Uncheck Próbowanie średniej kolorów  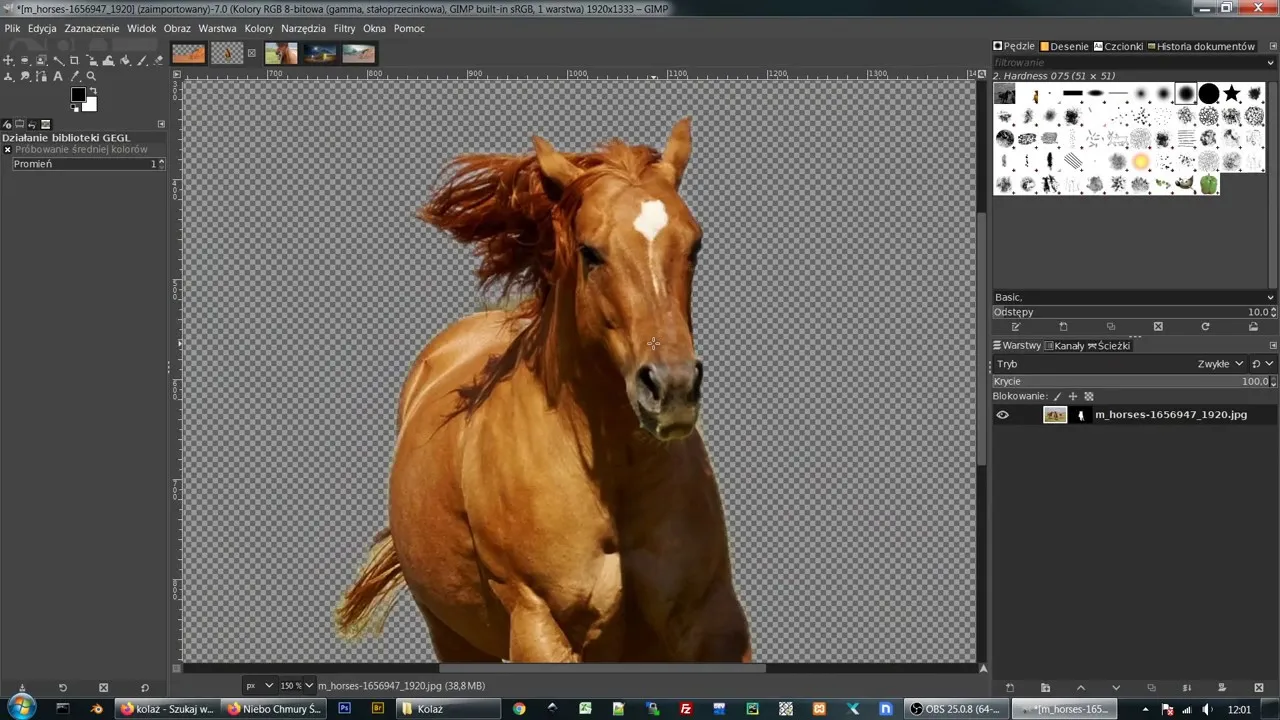[8, 149]
